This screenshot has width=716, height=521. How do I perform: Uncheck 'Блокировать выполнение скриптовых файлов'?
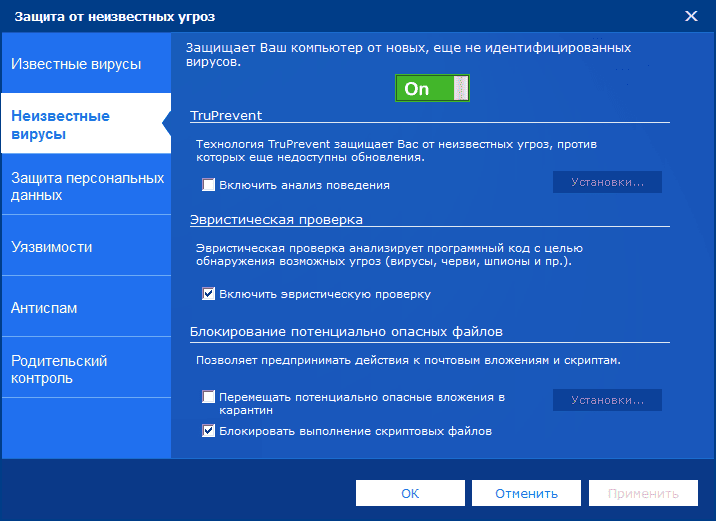pos(209,431)
